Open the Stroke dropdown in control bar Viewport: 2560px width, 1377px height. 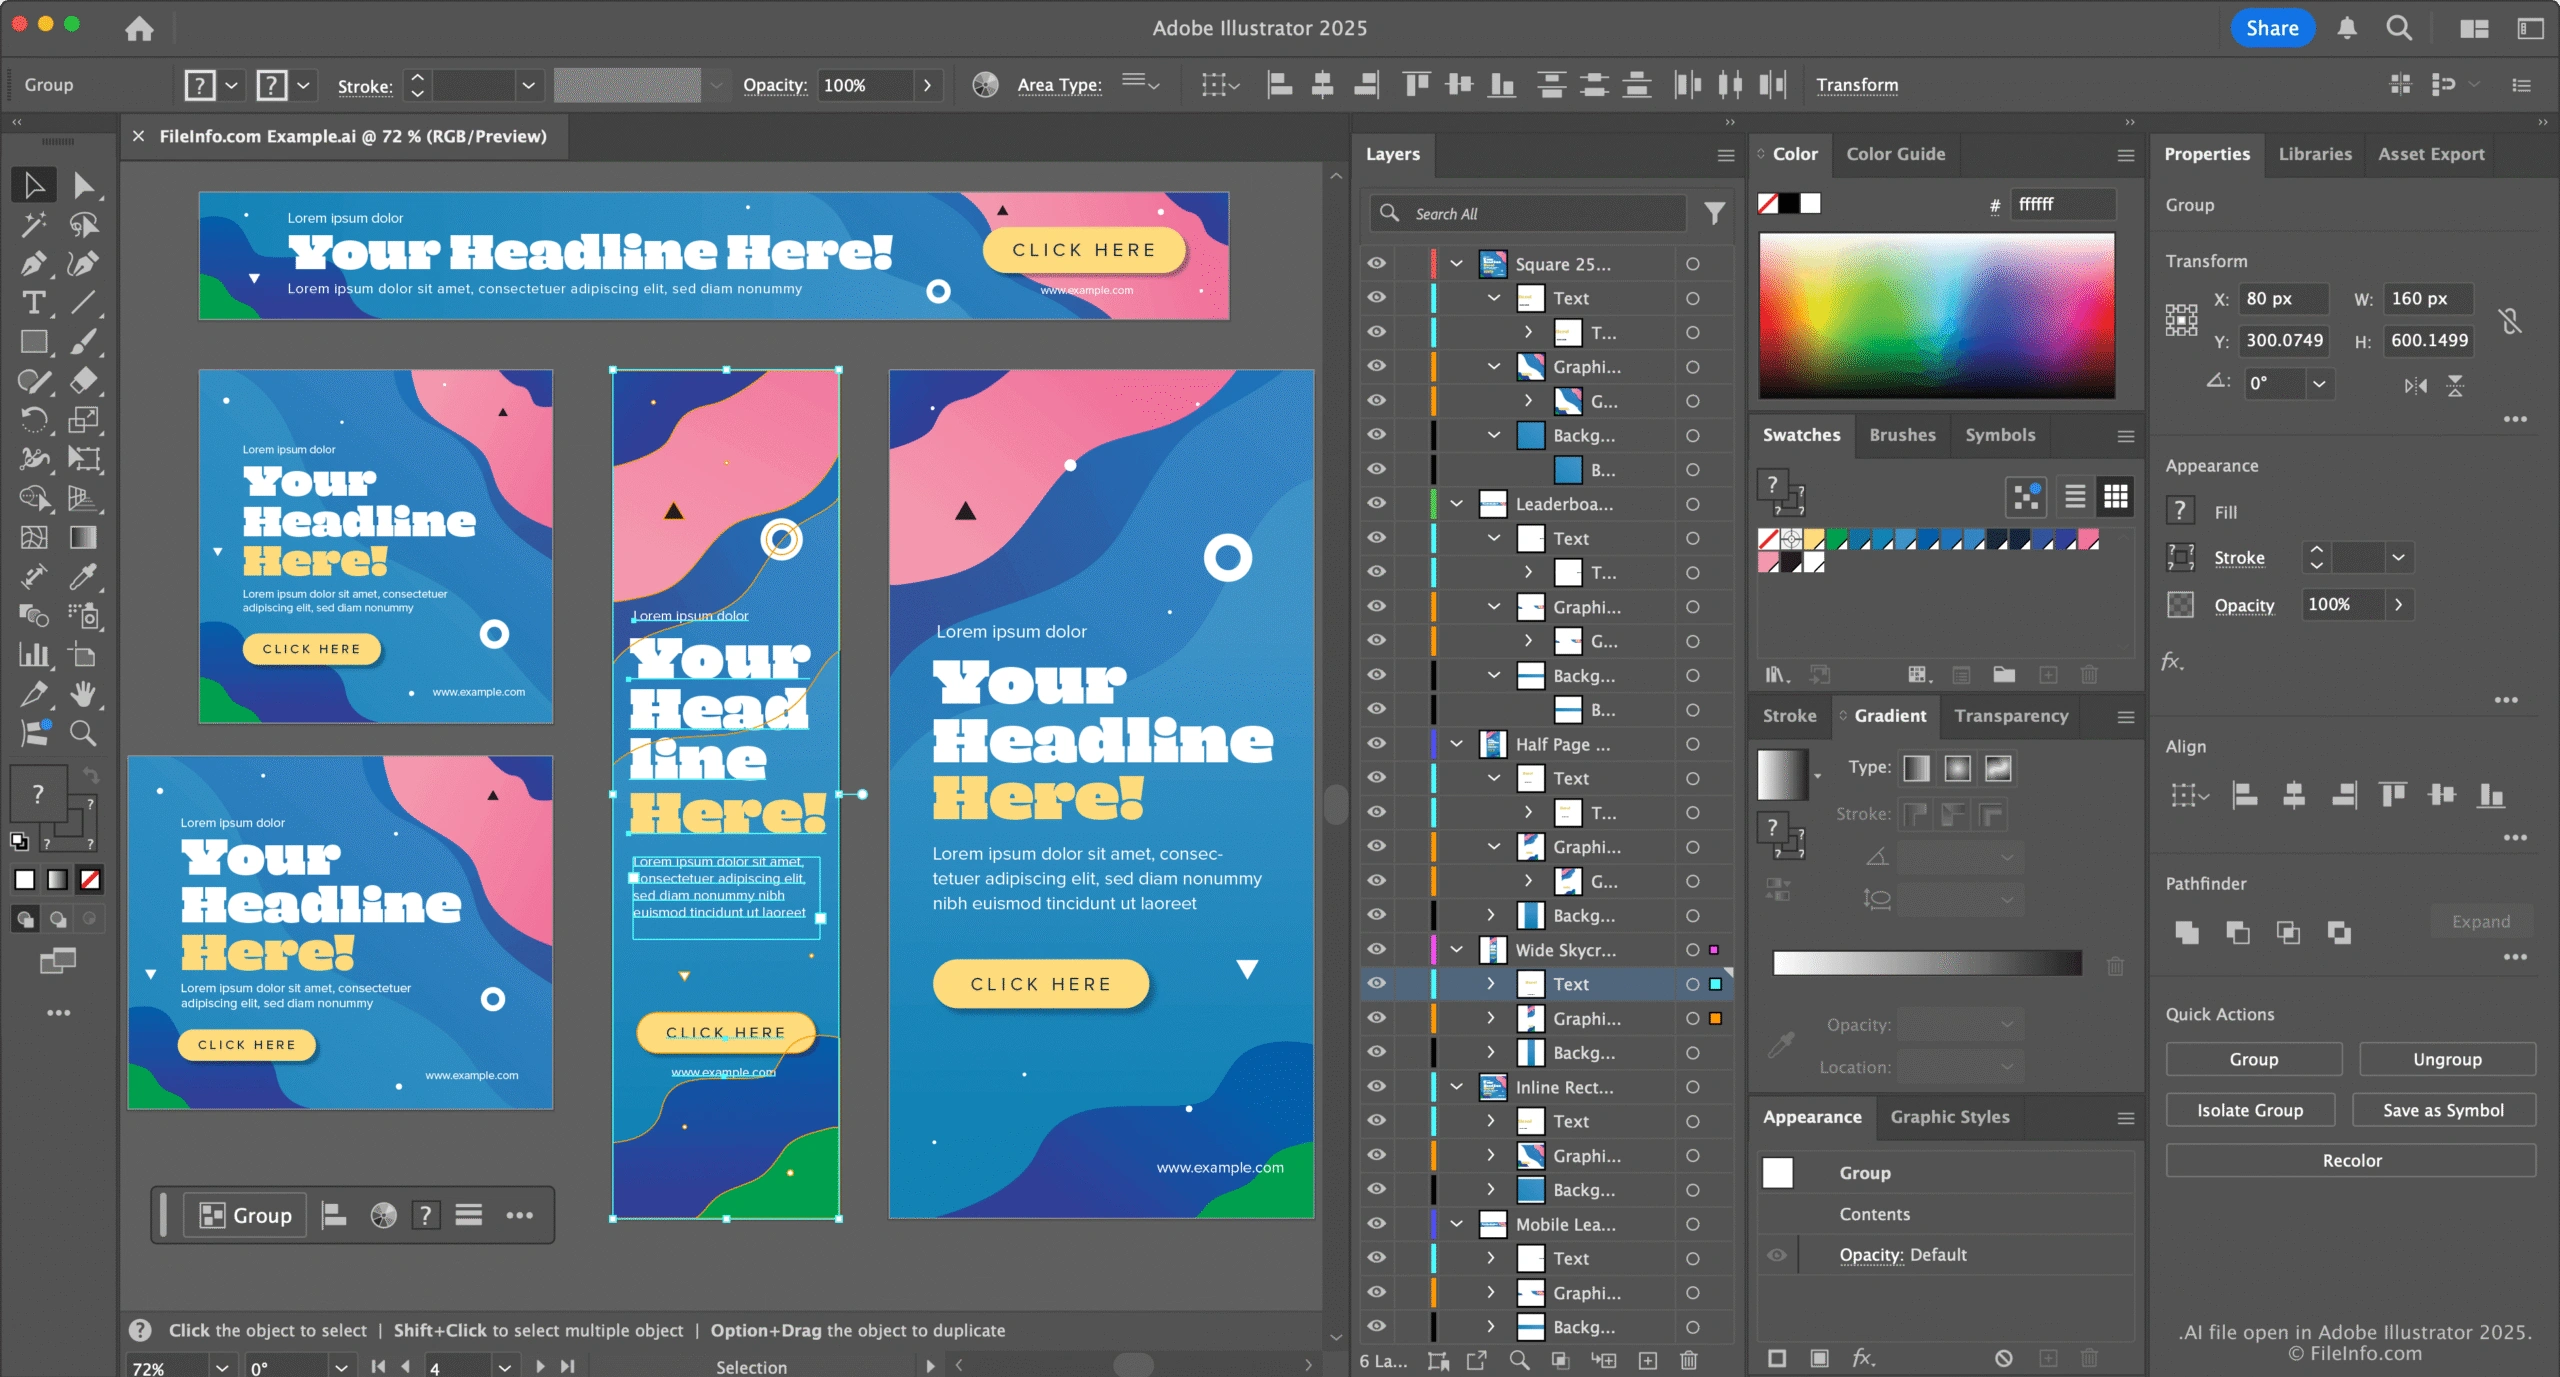click(528, 85)
